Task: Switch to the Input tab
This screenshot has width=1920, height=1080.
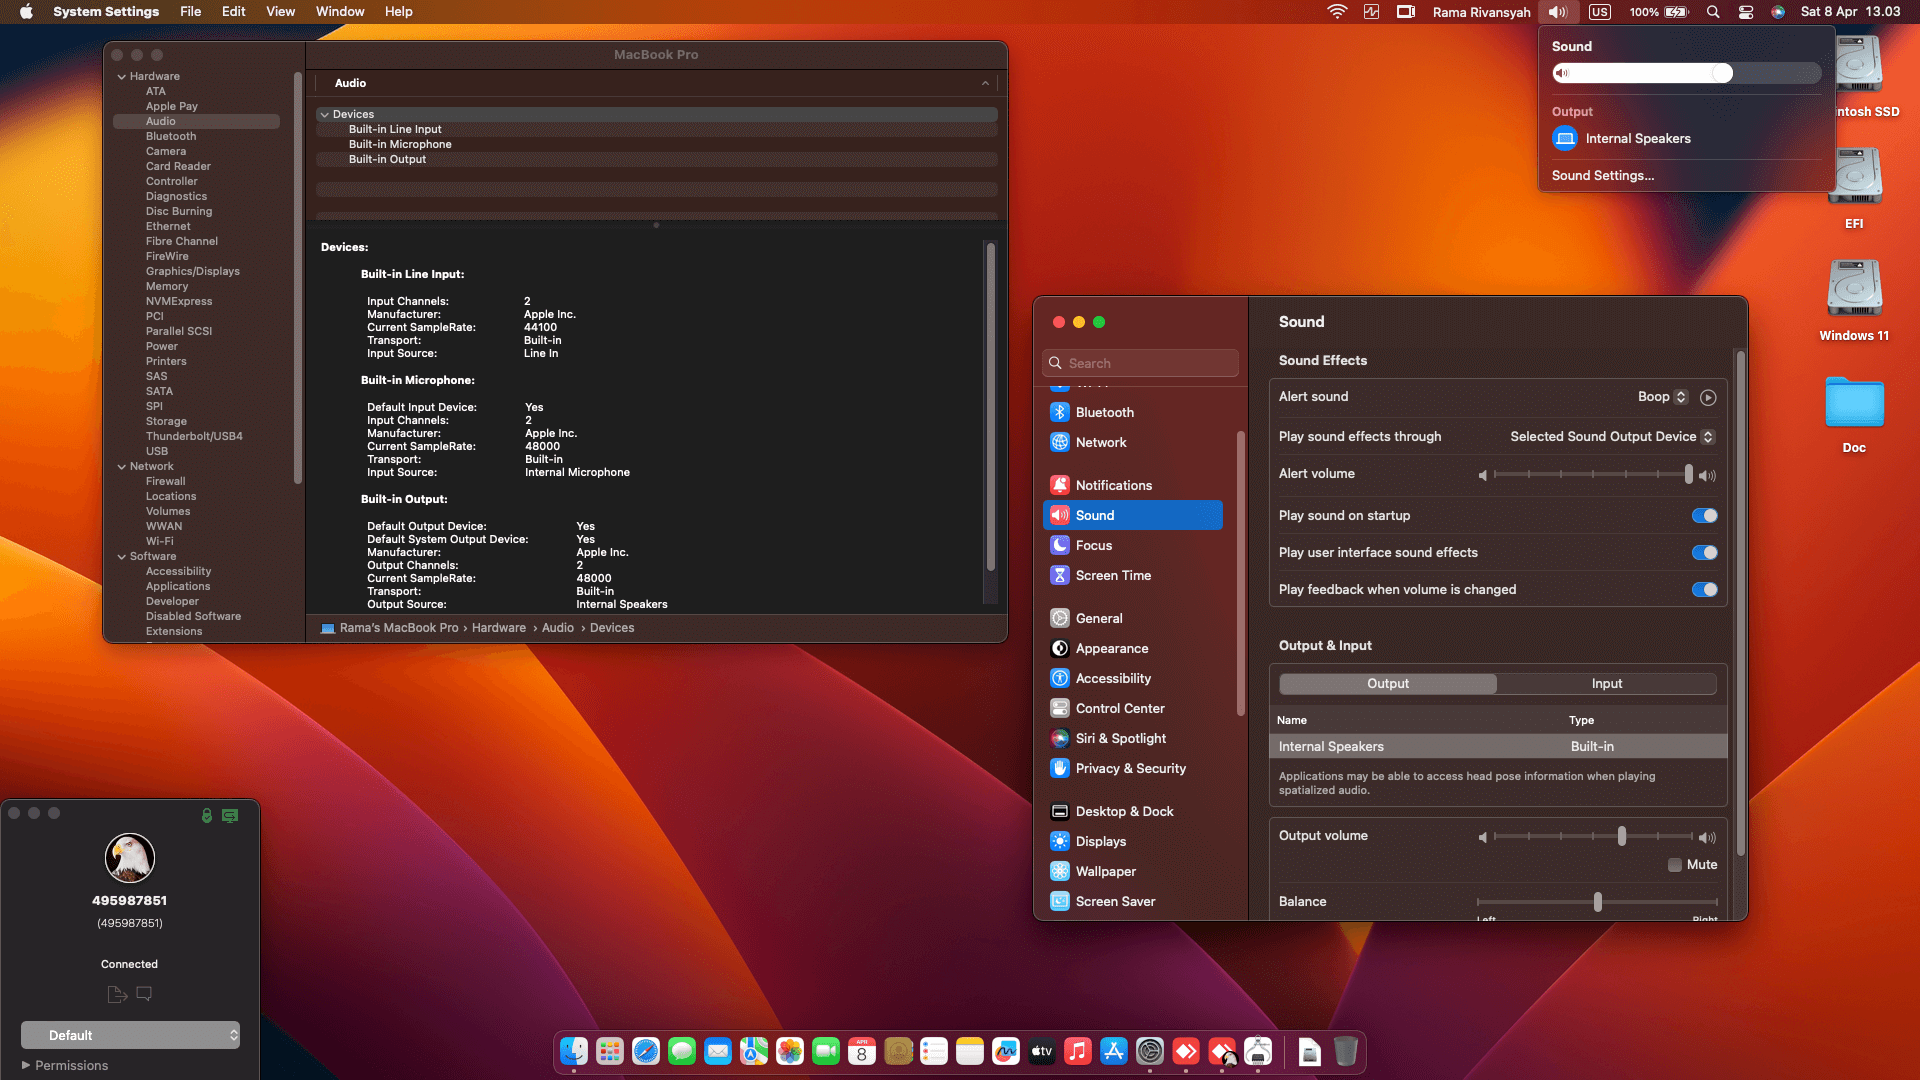Action: [1606, 683]
